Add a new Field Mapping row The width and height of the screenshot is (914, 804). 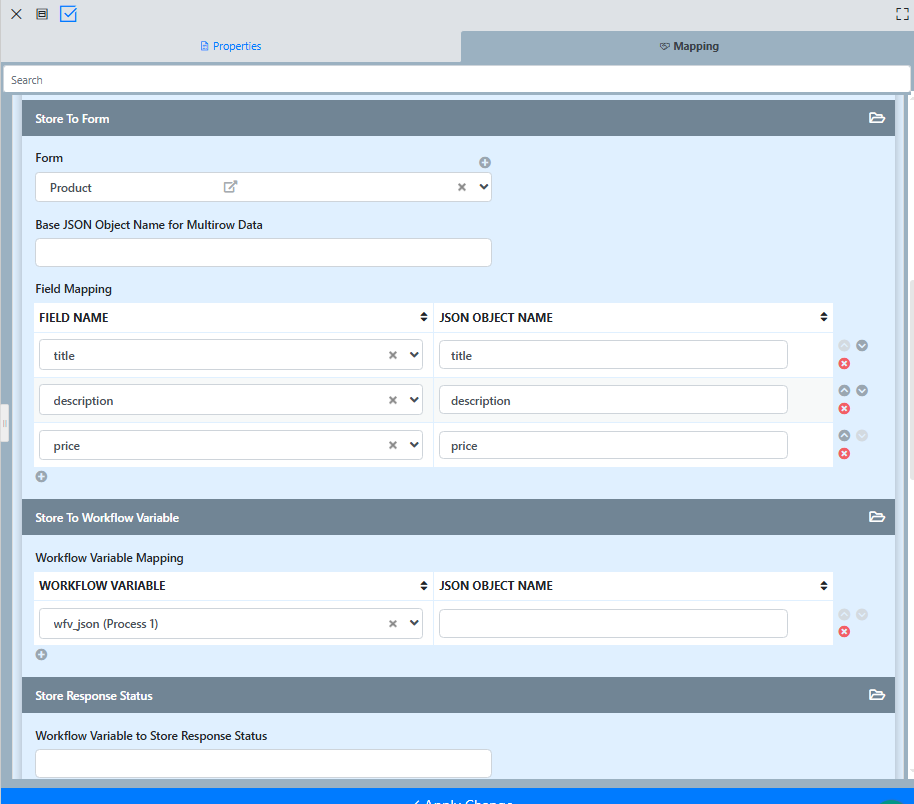[x=41, y=477]
